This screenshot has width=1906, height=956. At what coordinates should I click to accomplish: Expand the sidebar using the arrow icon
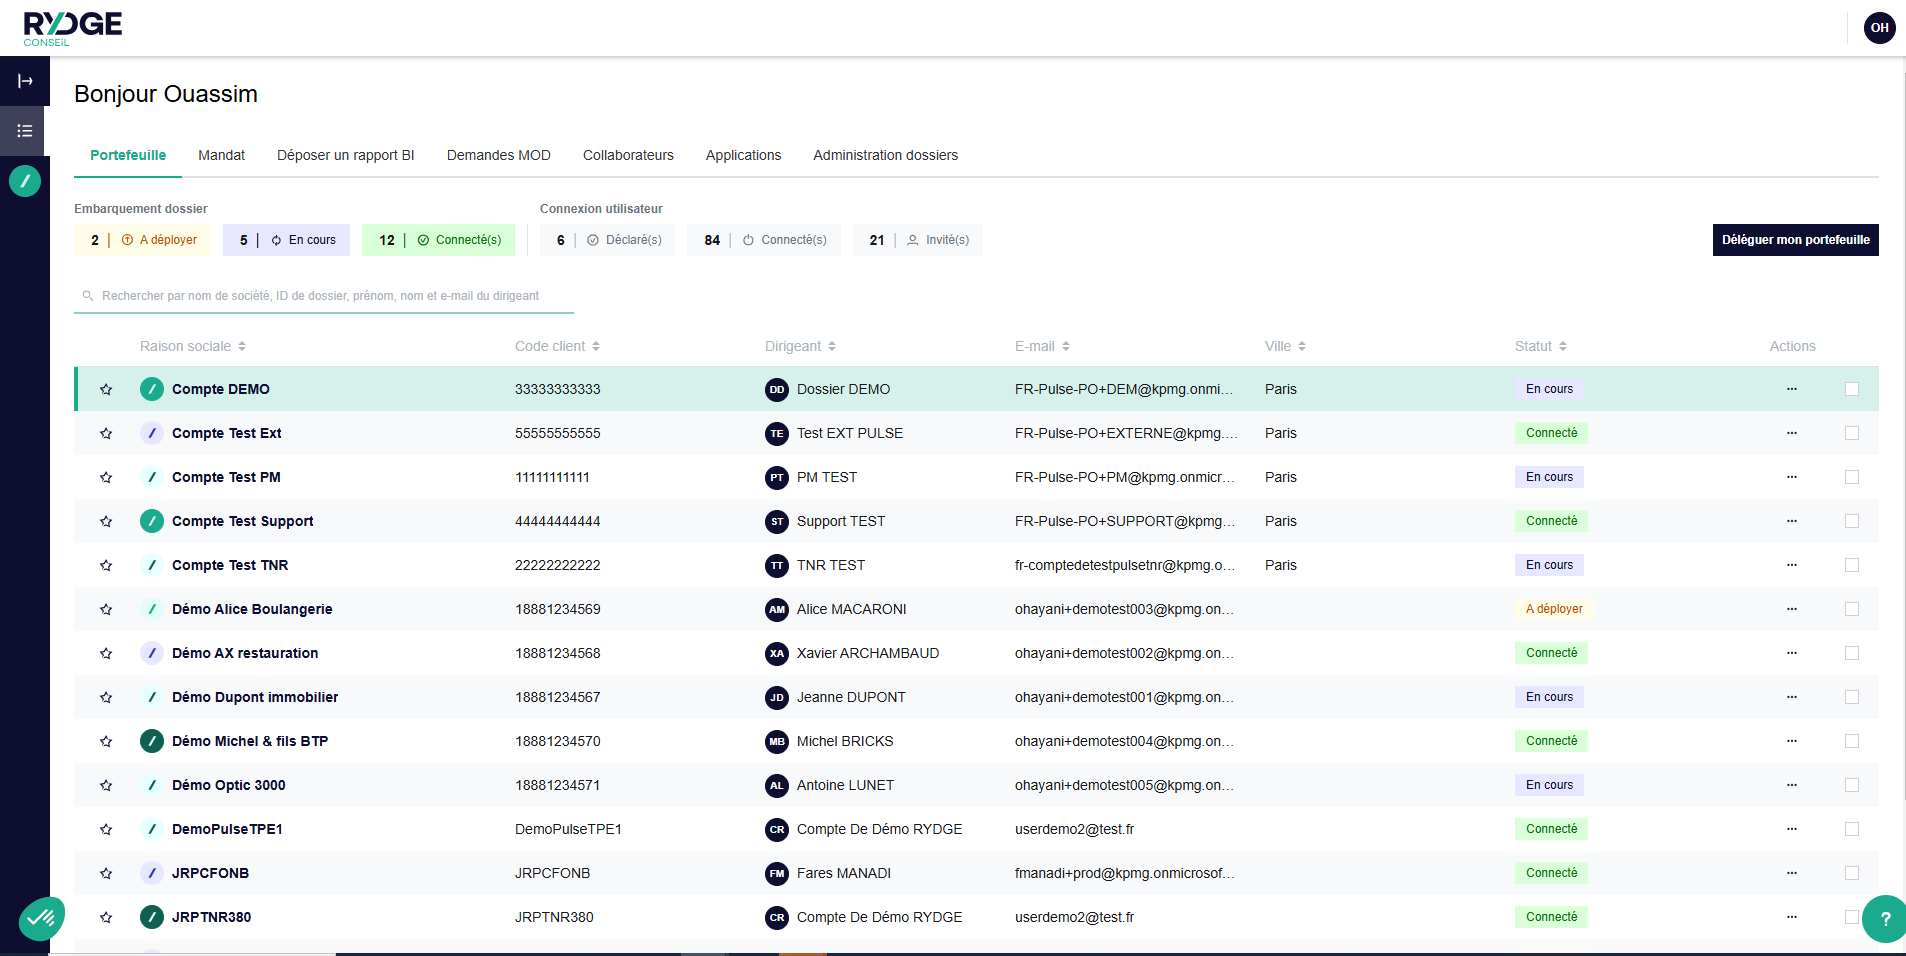point(25,81)
